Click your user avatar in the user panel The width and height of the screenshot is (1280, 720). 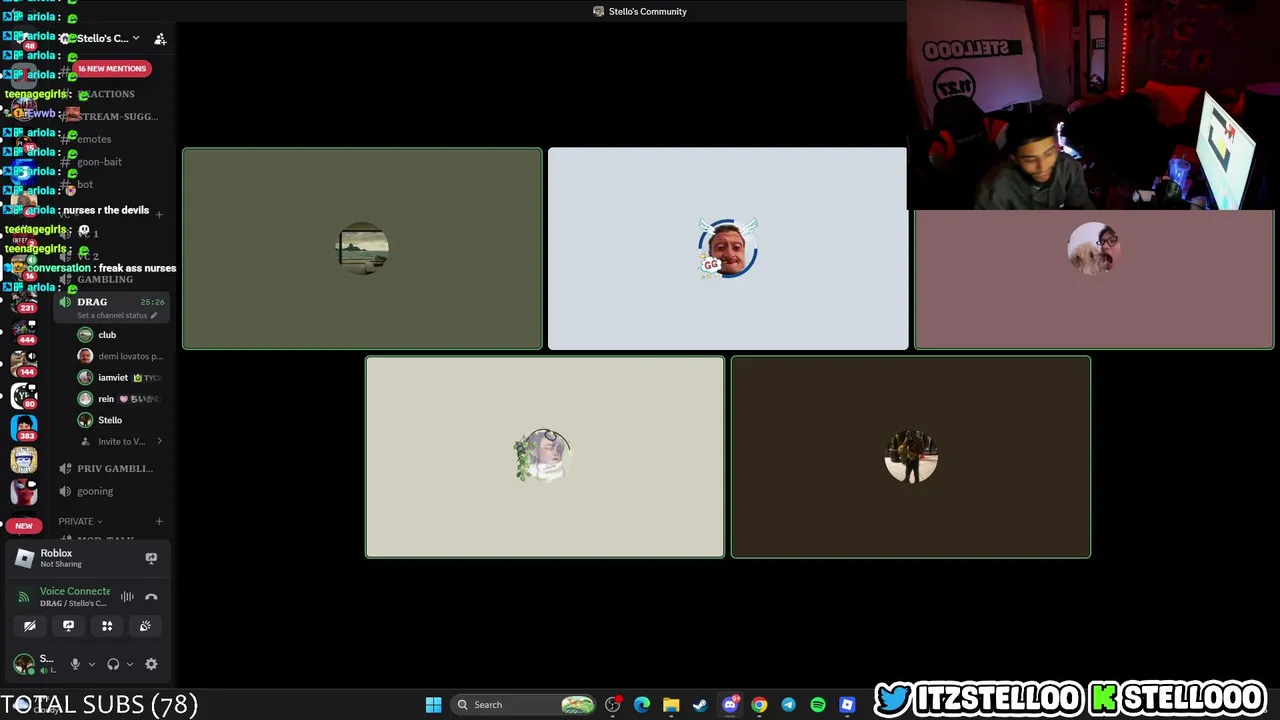click(x=24, y=663)
